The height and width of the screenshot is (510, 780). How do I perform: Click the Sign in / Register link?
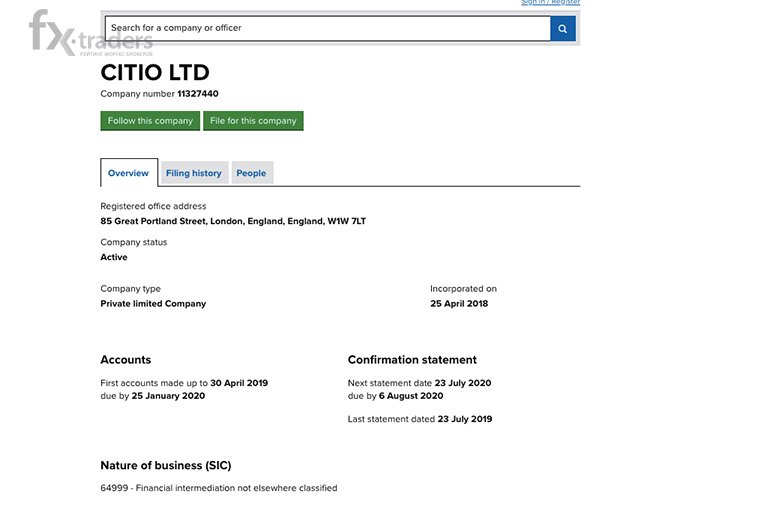550,2
